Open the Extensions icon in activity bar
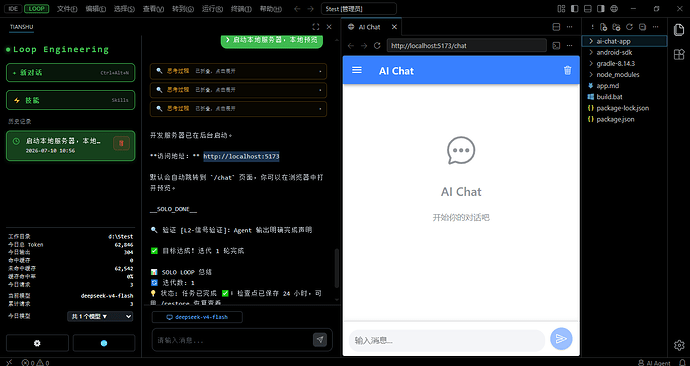Viewport: 690px width, 366px height. (679, 55)
